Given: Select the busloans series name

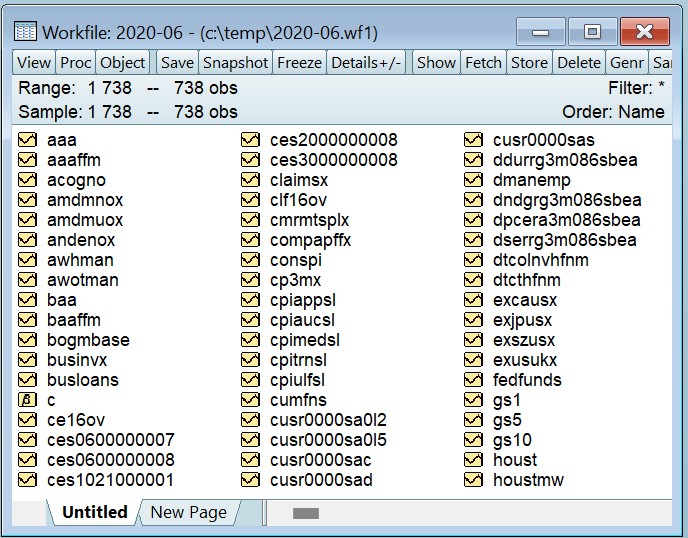Looking at the screenshot, I should [x=82, y=380].
